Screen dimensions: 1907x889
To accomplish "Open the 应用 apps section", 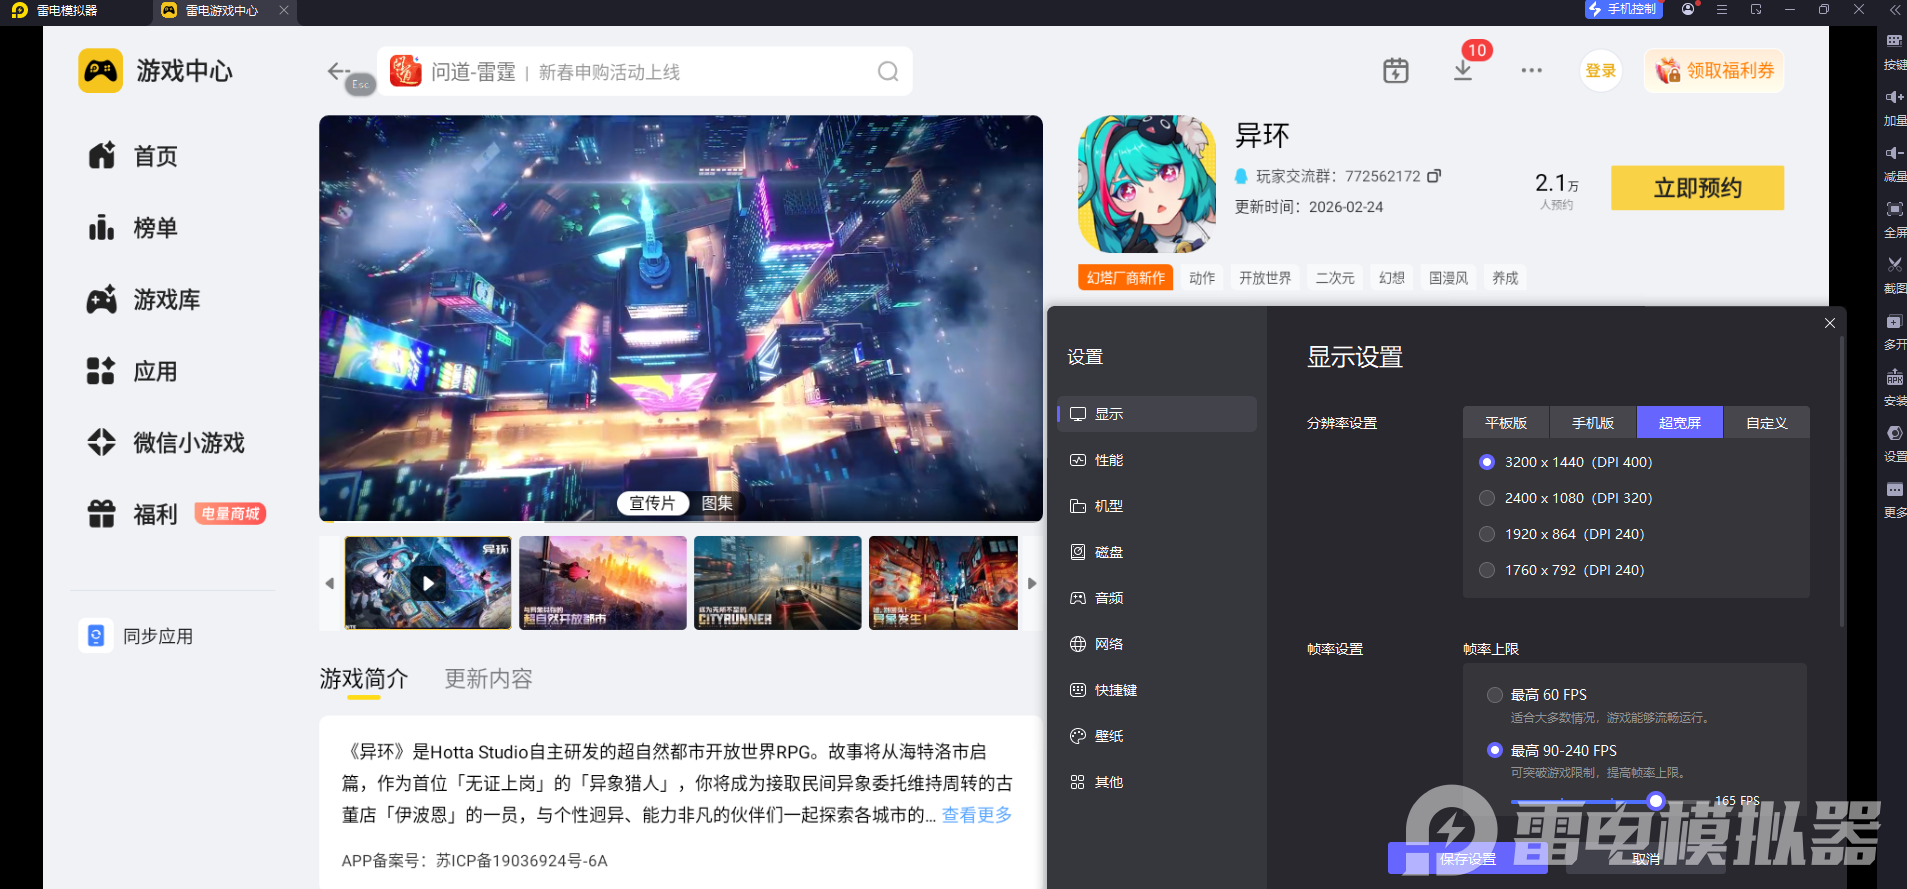I will point(133,372).
